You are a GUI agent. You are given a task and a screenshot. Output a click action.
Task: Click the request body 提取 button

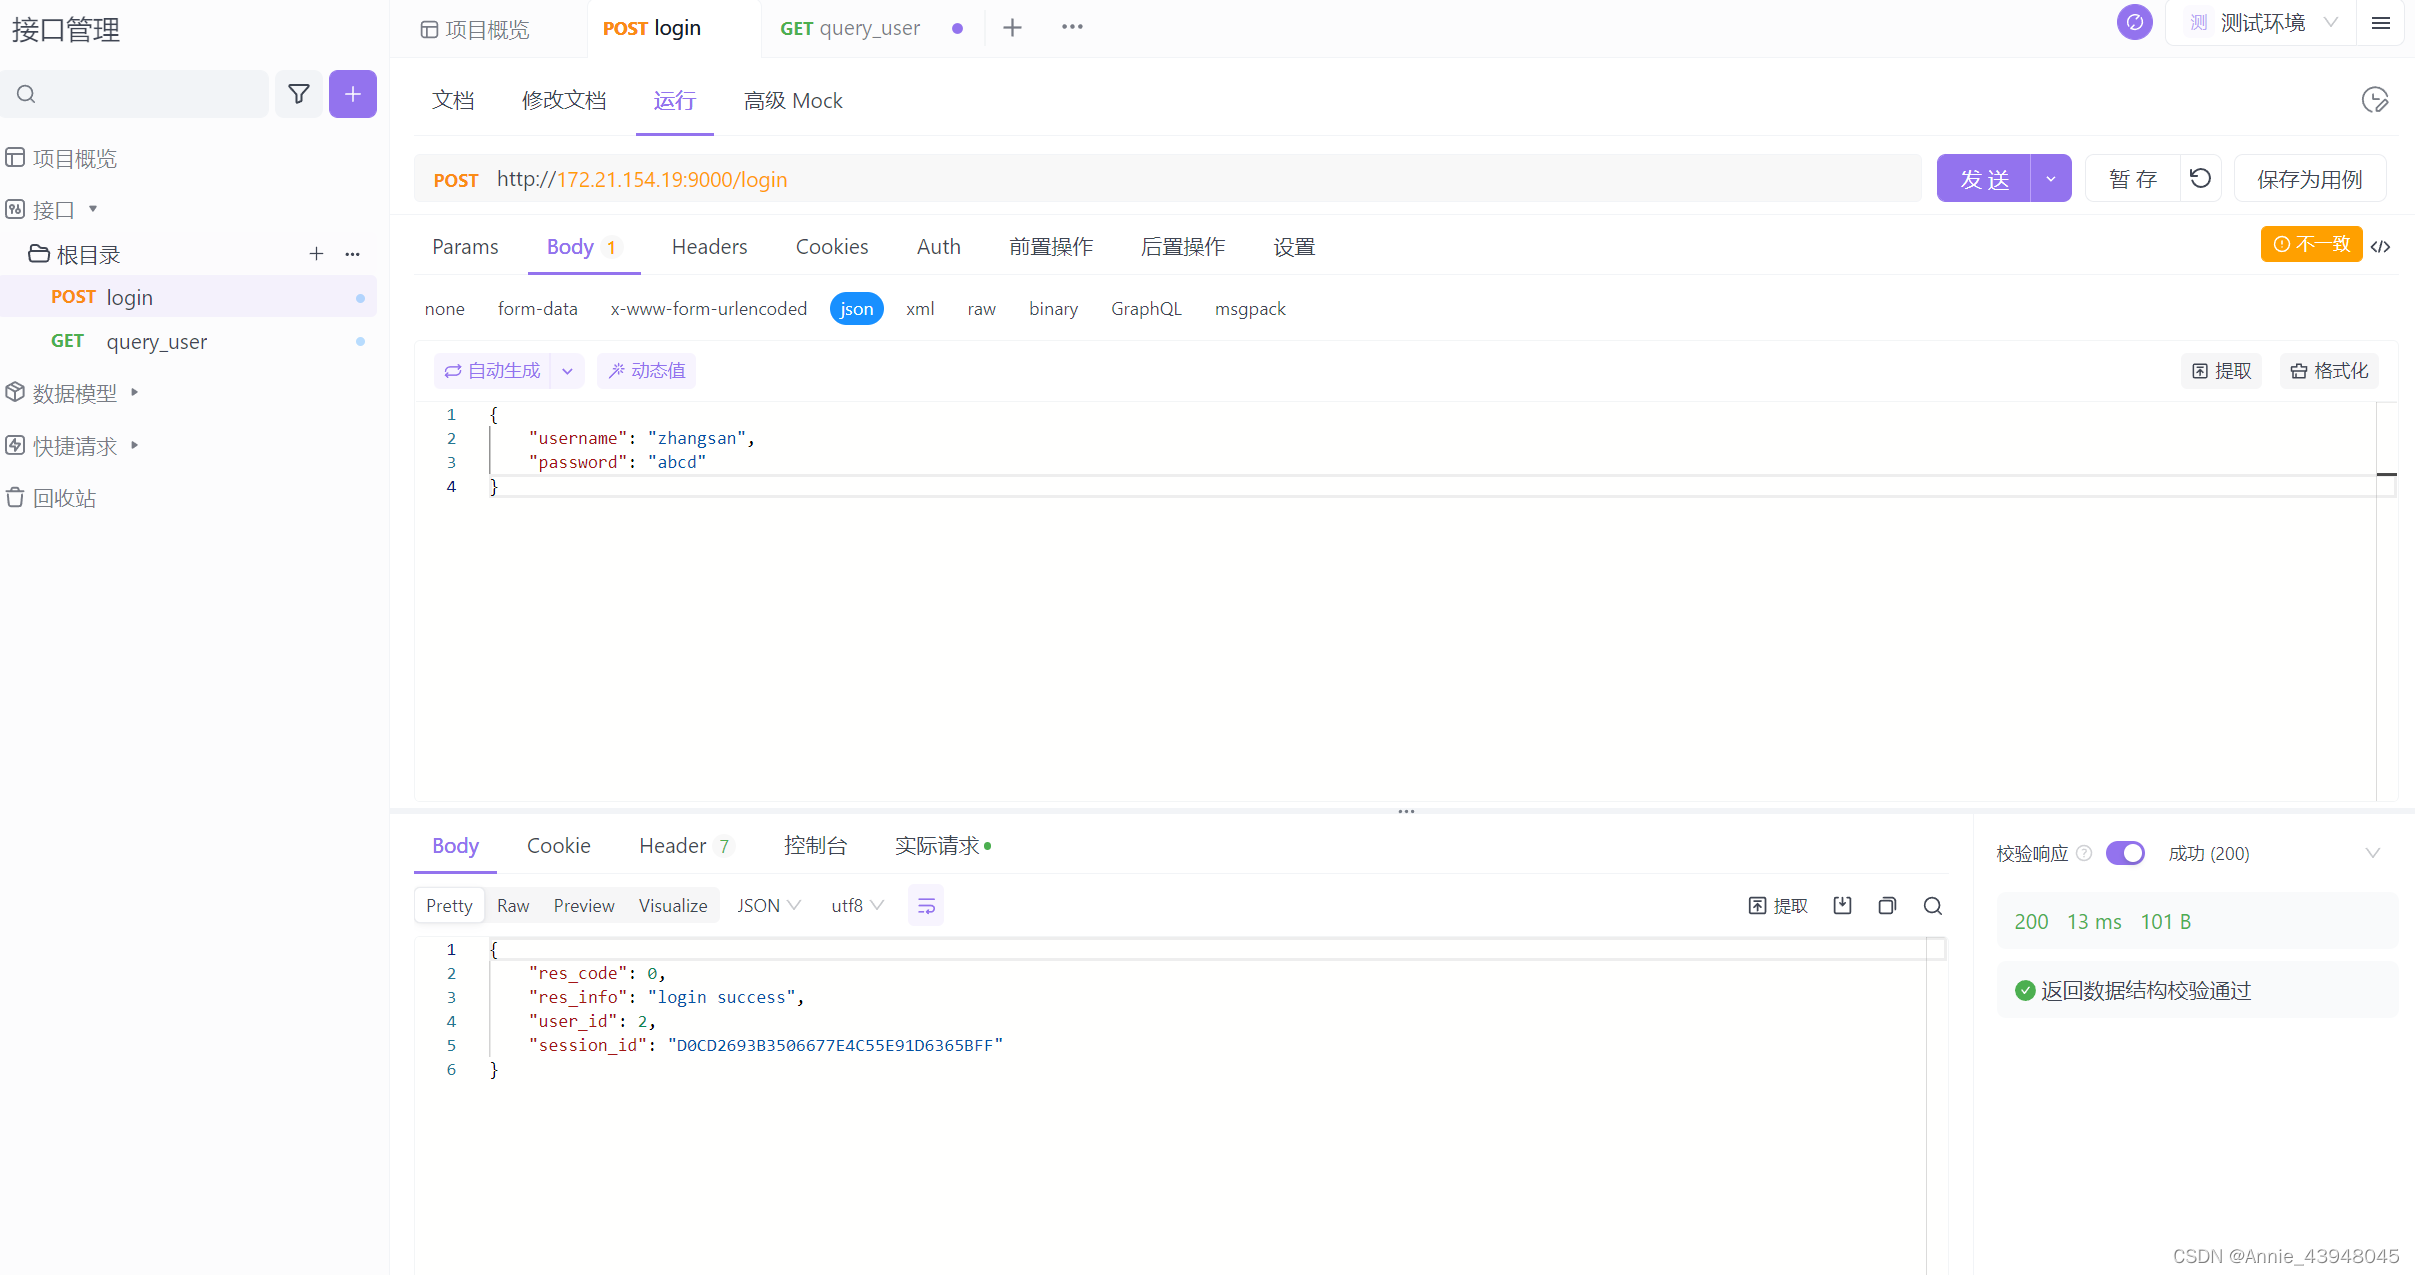[2221, 371]
